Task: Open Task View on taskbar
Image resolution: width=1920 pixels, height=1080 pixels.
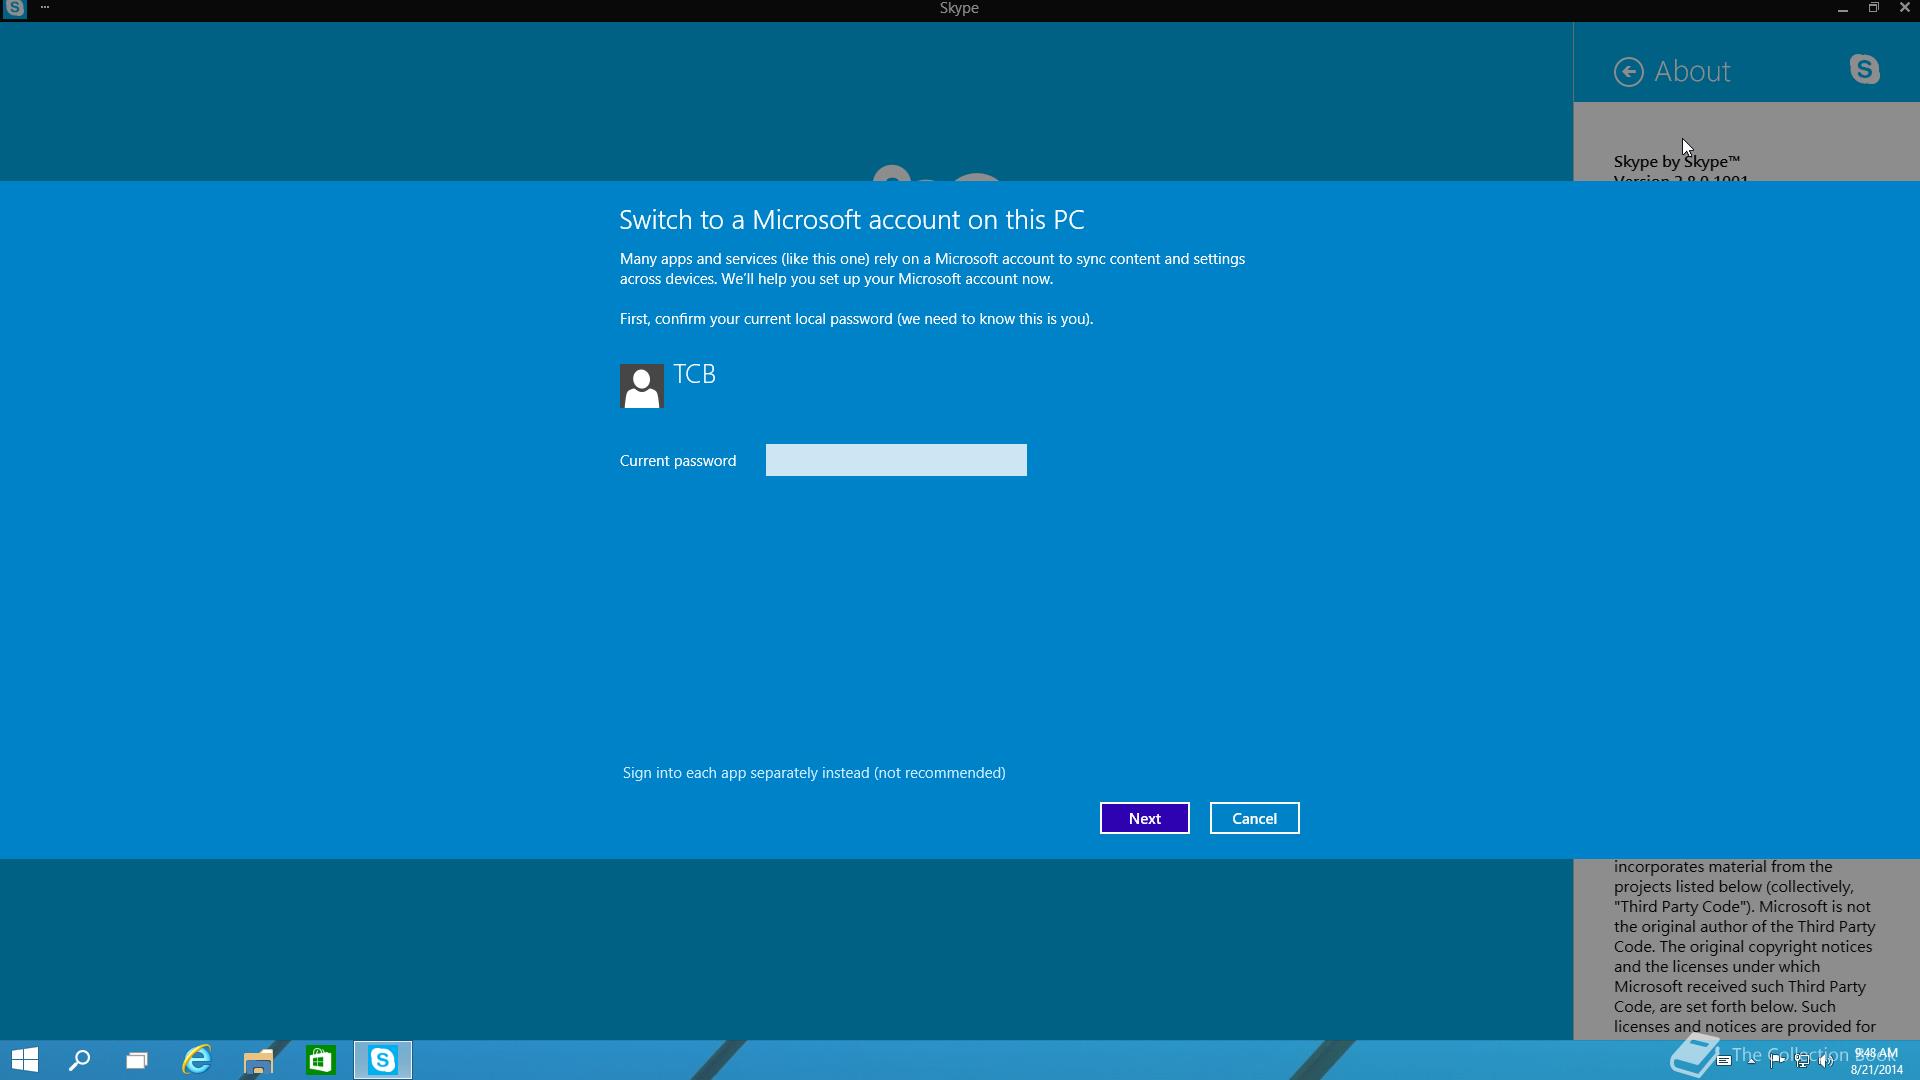Action: click(x=137, y=1060)
